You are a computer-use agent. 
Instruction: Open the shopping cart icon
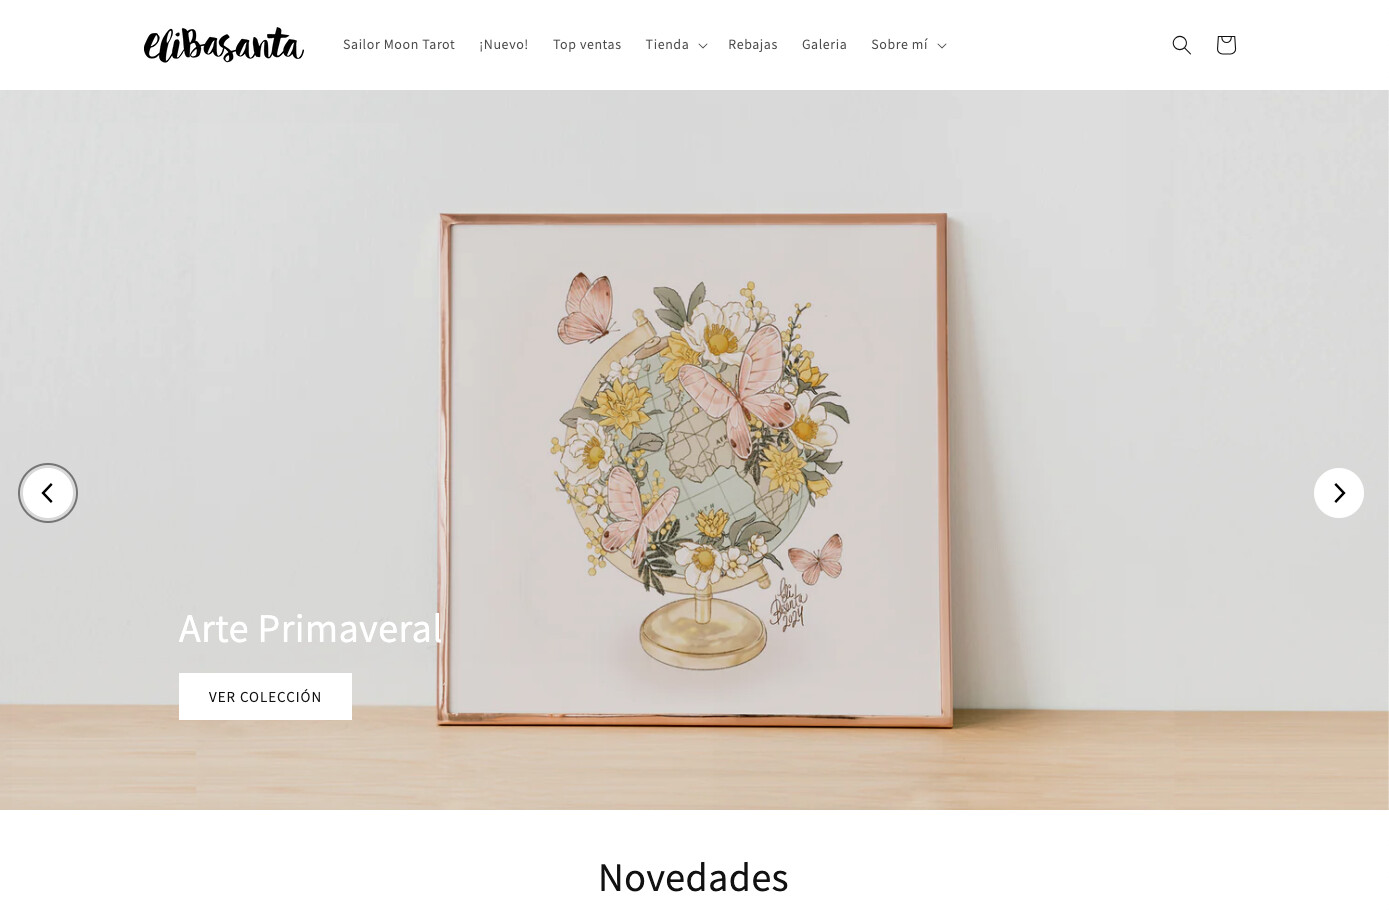point(1226,45)
